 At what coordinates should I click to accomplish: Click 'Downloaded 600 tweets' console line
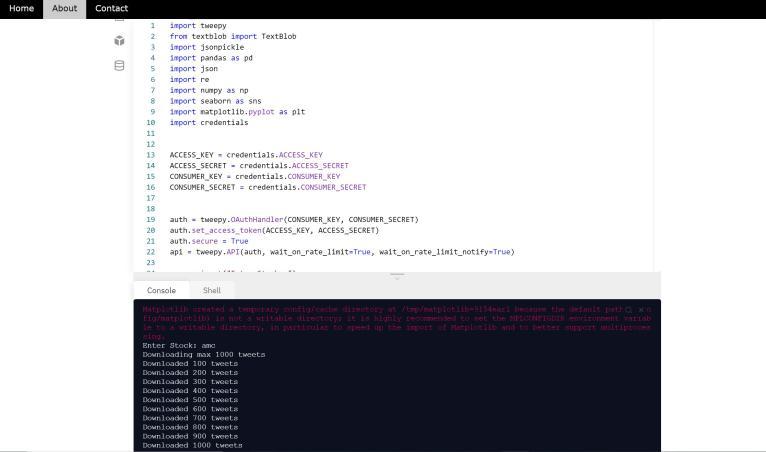[190, 409]
